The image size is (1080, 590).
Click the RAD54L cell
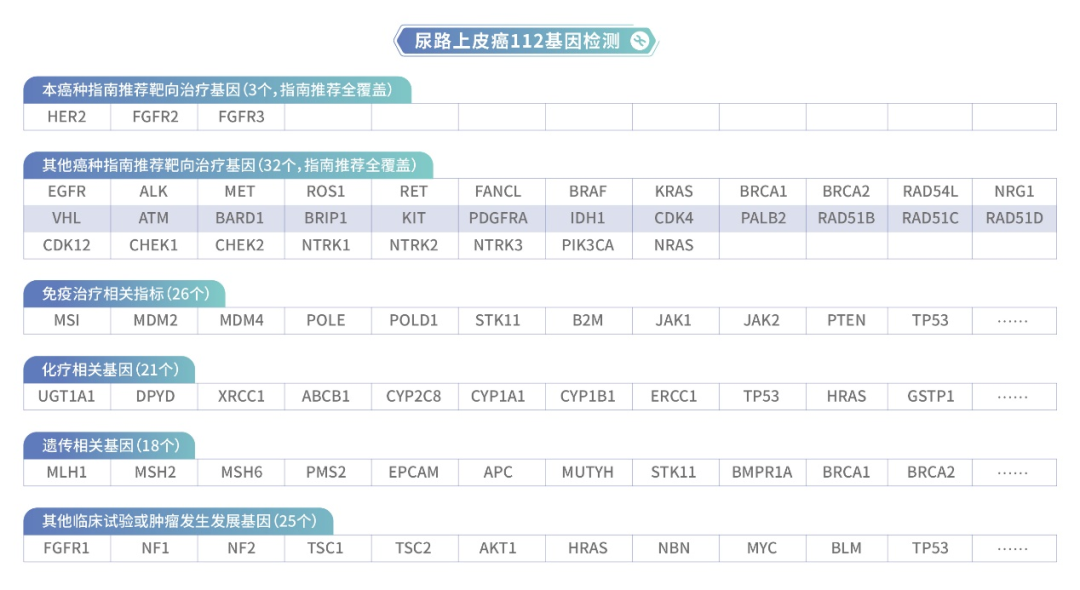pyautogui.click(x=930, y=191)
